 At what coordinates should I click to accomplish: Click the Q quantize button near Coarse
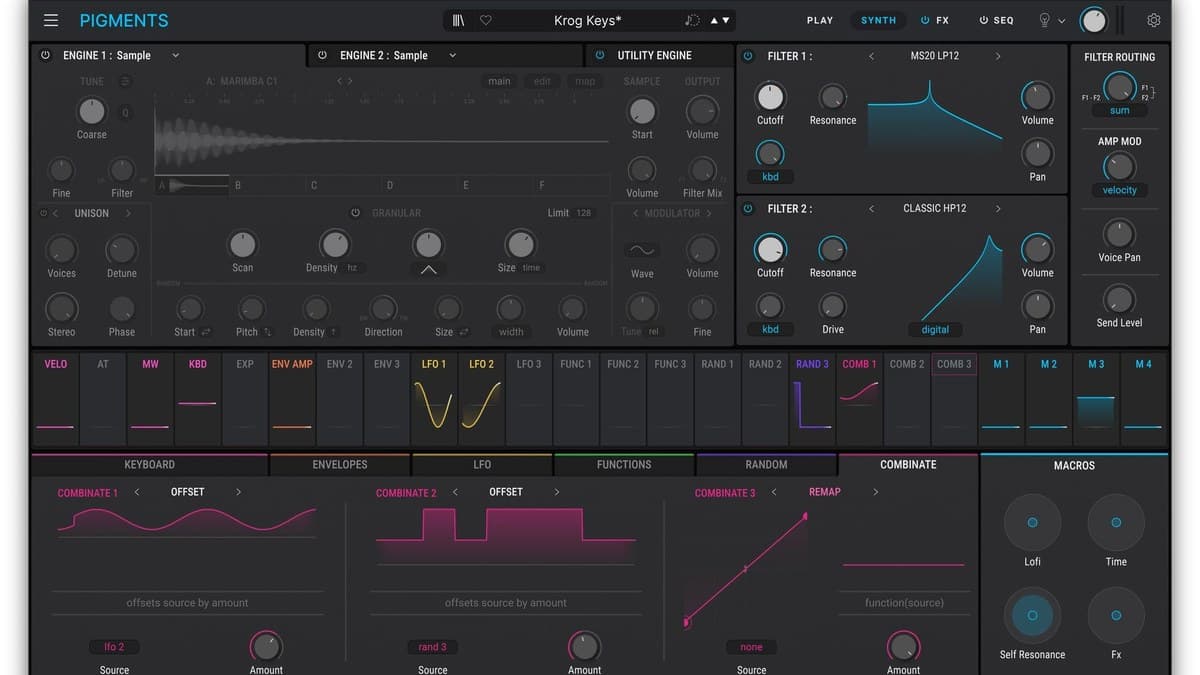(125, 113)
